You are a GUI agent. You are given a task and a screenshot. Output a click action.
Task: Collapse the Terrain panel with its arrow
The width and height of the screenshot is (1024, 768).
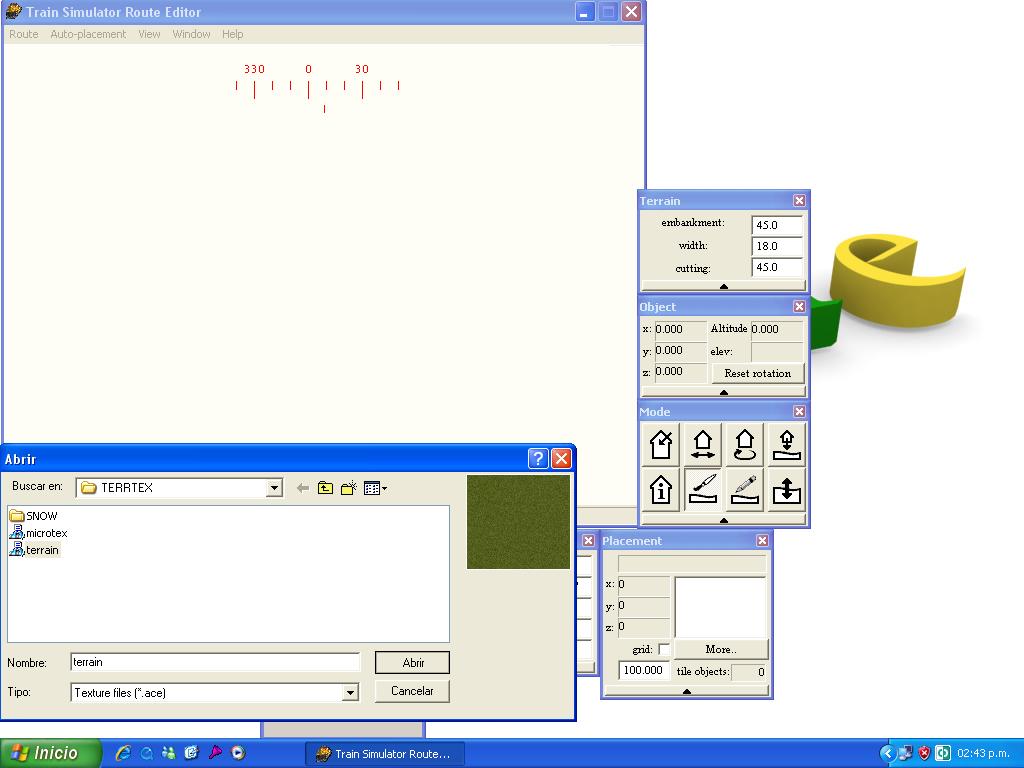(x=722, y=286)
